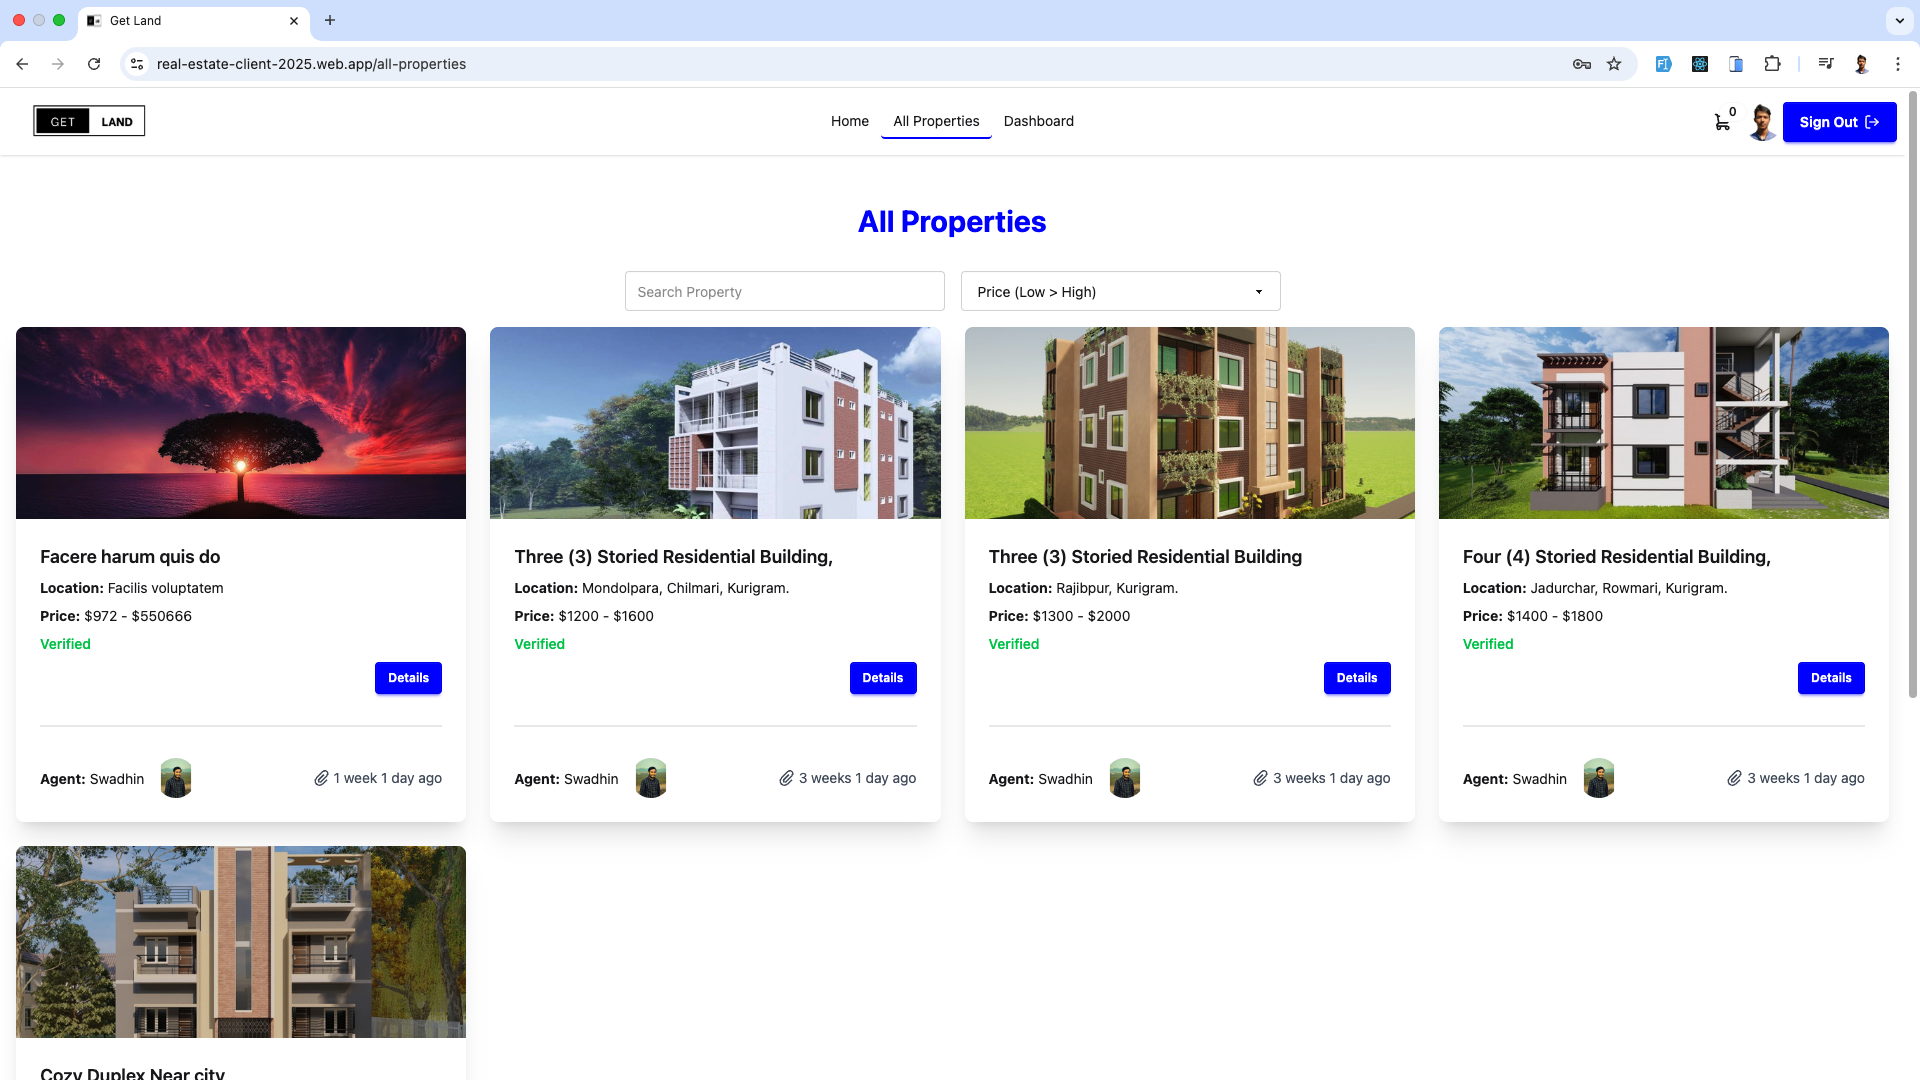The image size is (1920, 1080).
Task: Bookmark this page with the star
Action: [1614, 64]
